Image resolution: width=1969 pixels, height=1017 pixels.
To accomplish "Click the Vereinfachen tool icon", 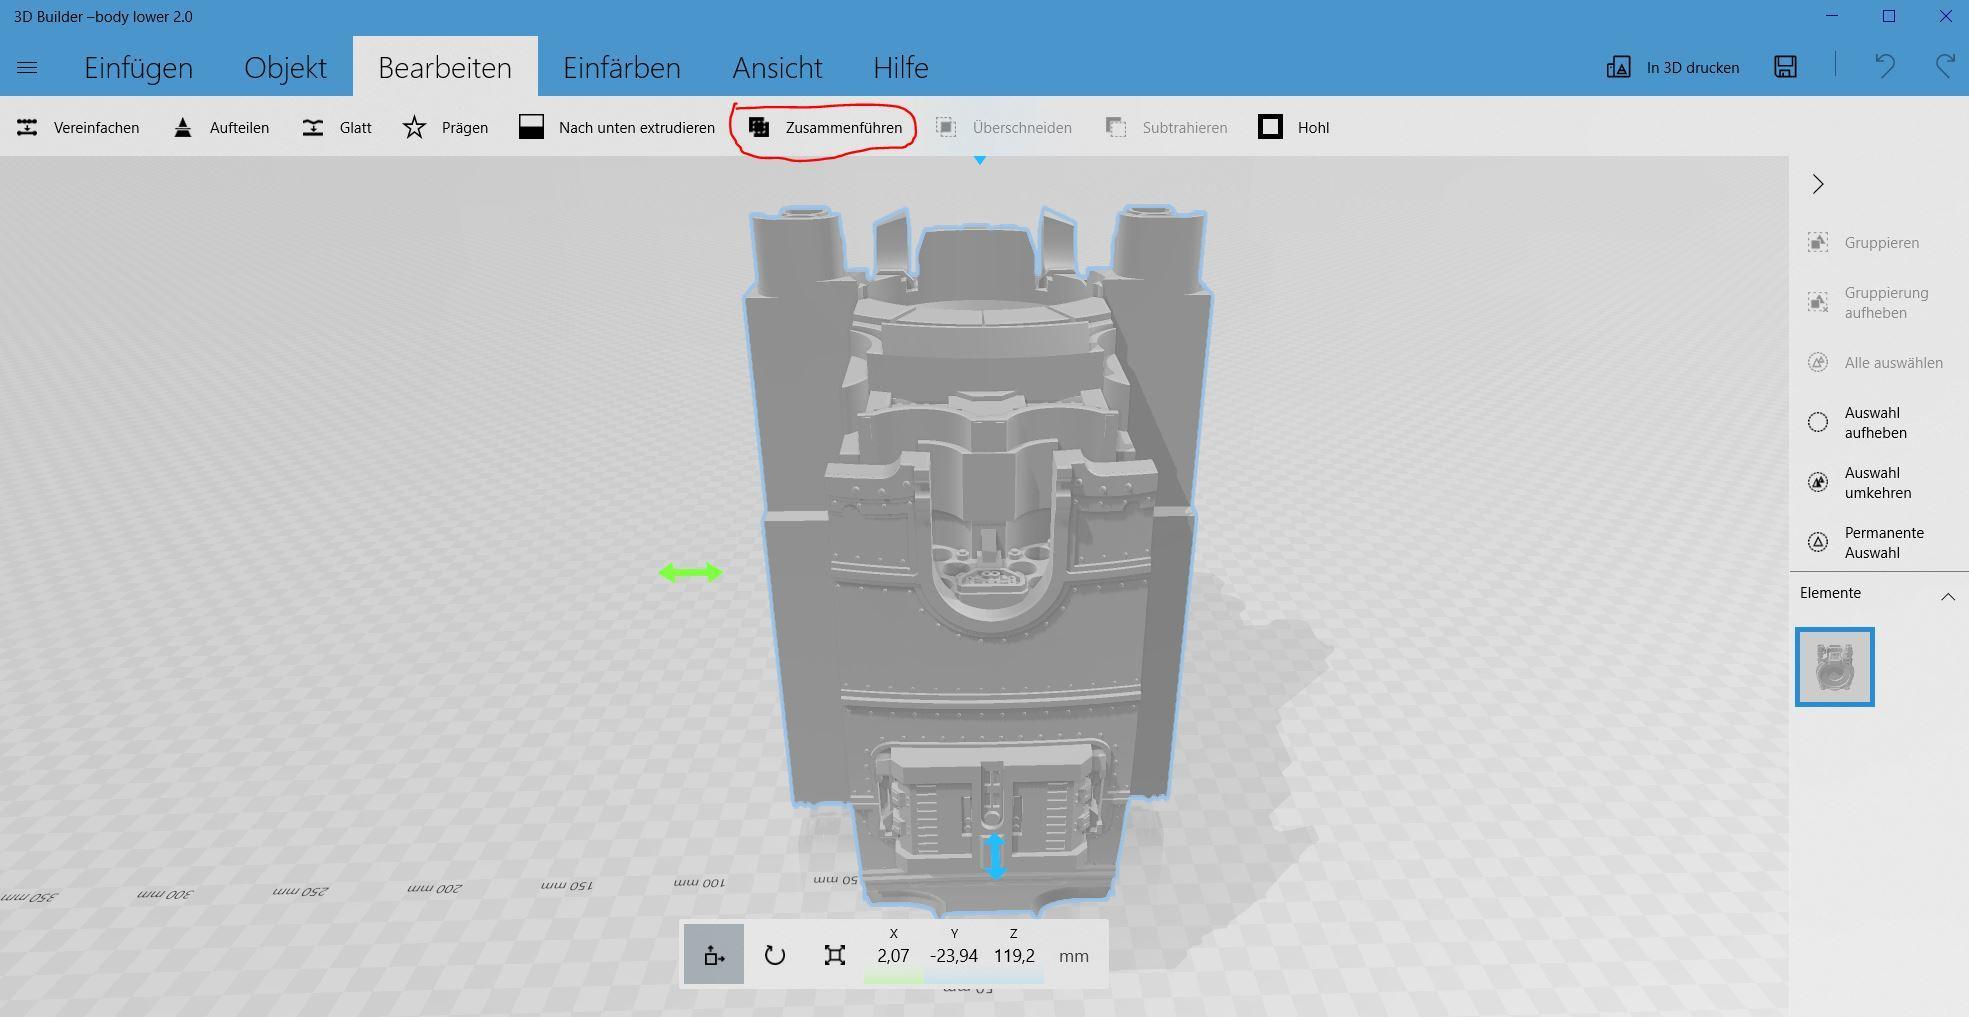I will 28,128.
